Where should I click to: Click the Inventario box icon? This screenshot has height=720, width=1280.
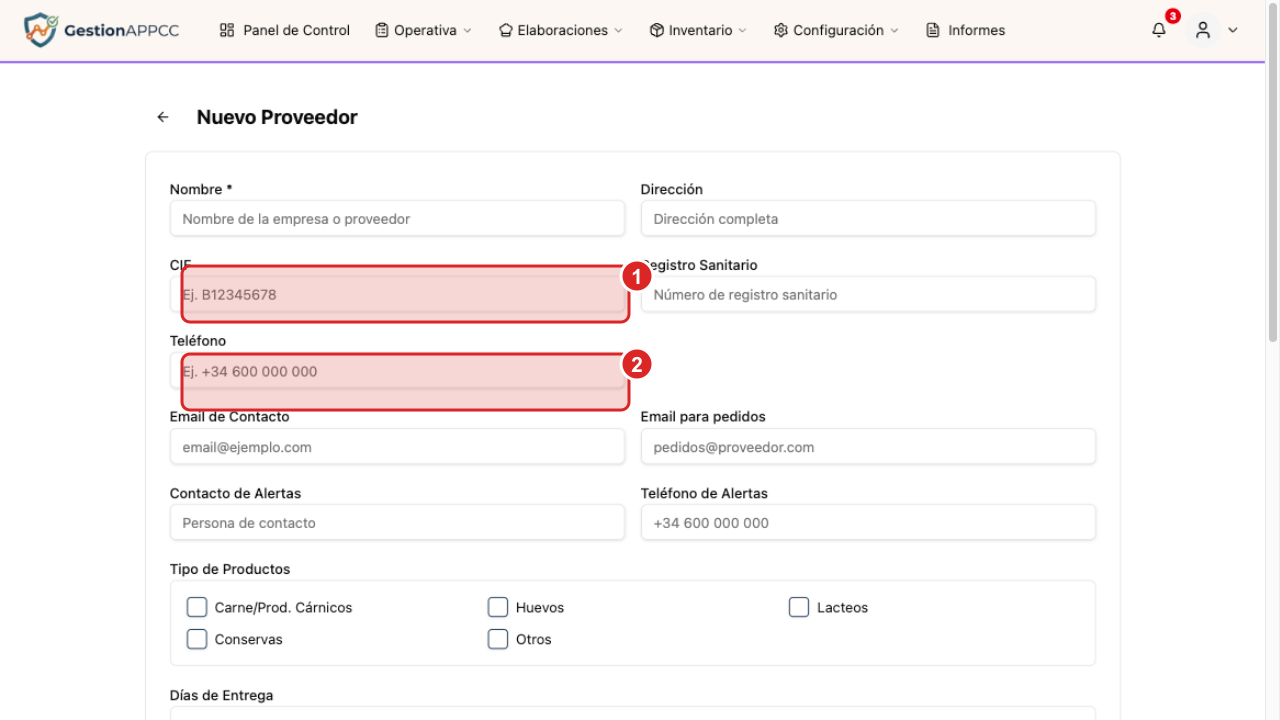click(657, 30)
